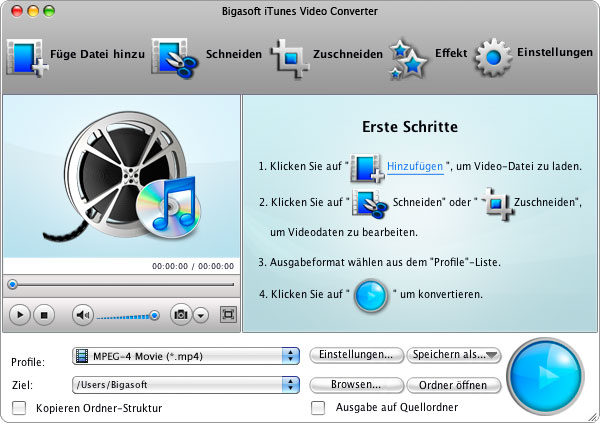Viewport: 600px width, 423px height.
Task: Open the Profile MPEG-4 Movie dropdown
Action: [186, 356]
